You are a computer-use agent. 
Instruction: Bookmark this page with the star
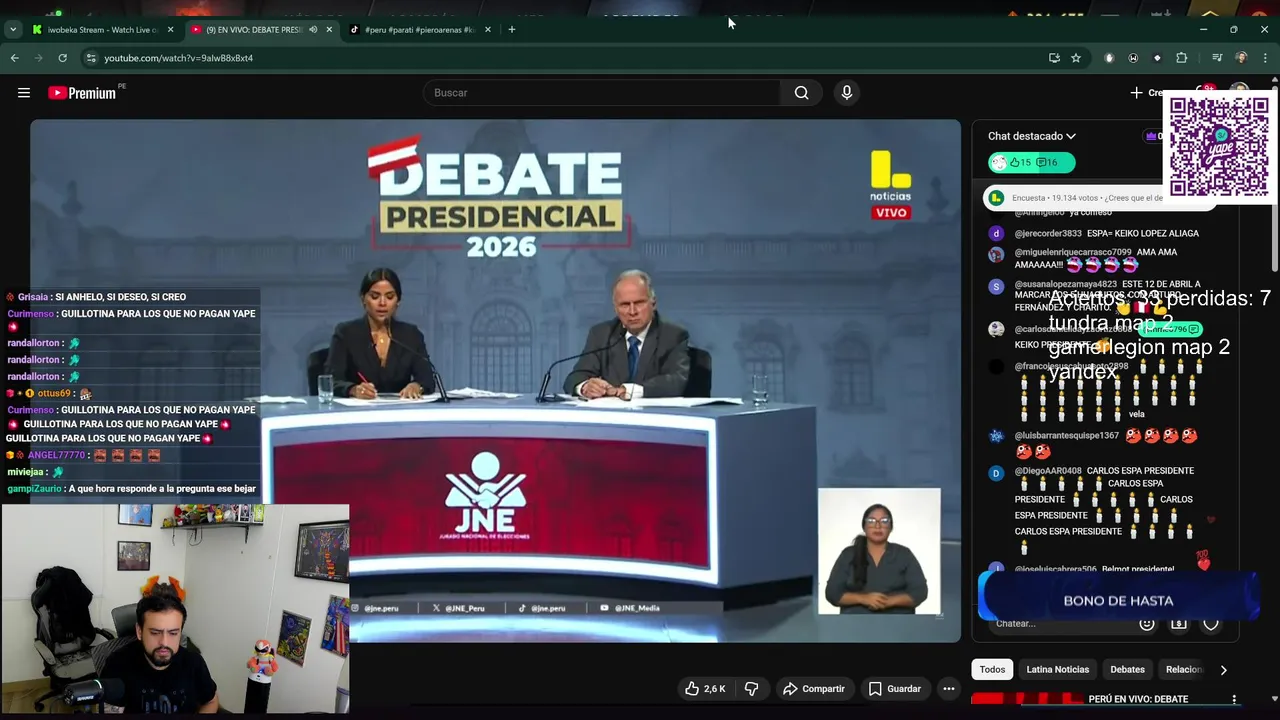point(1076,58)
